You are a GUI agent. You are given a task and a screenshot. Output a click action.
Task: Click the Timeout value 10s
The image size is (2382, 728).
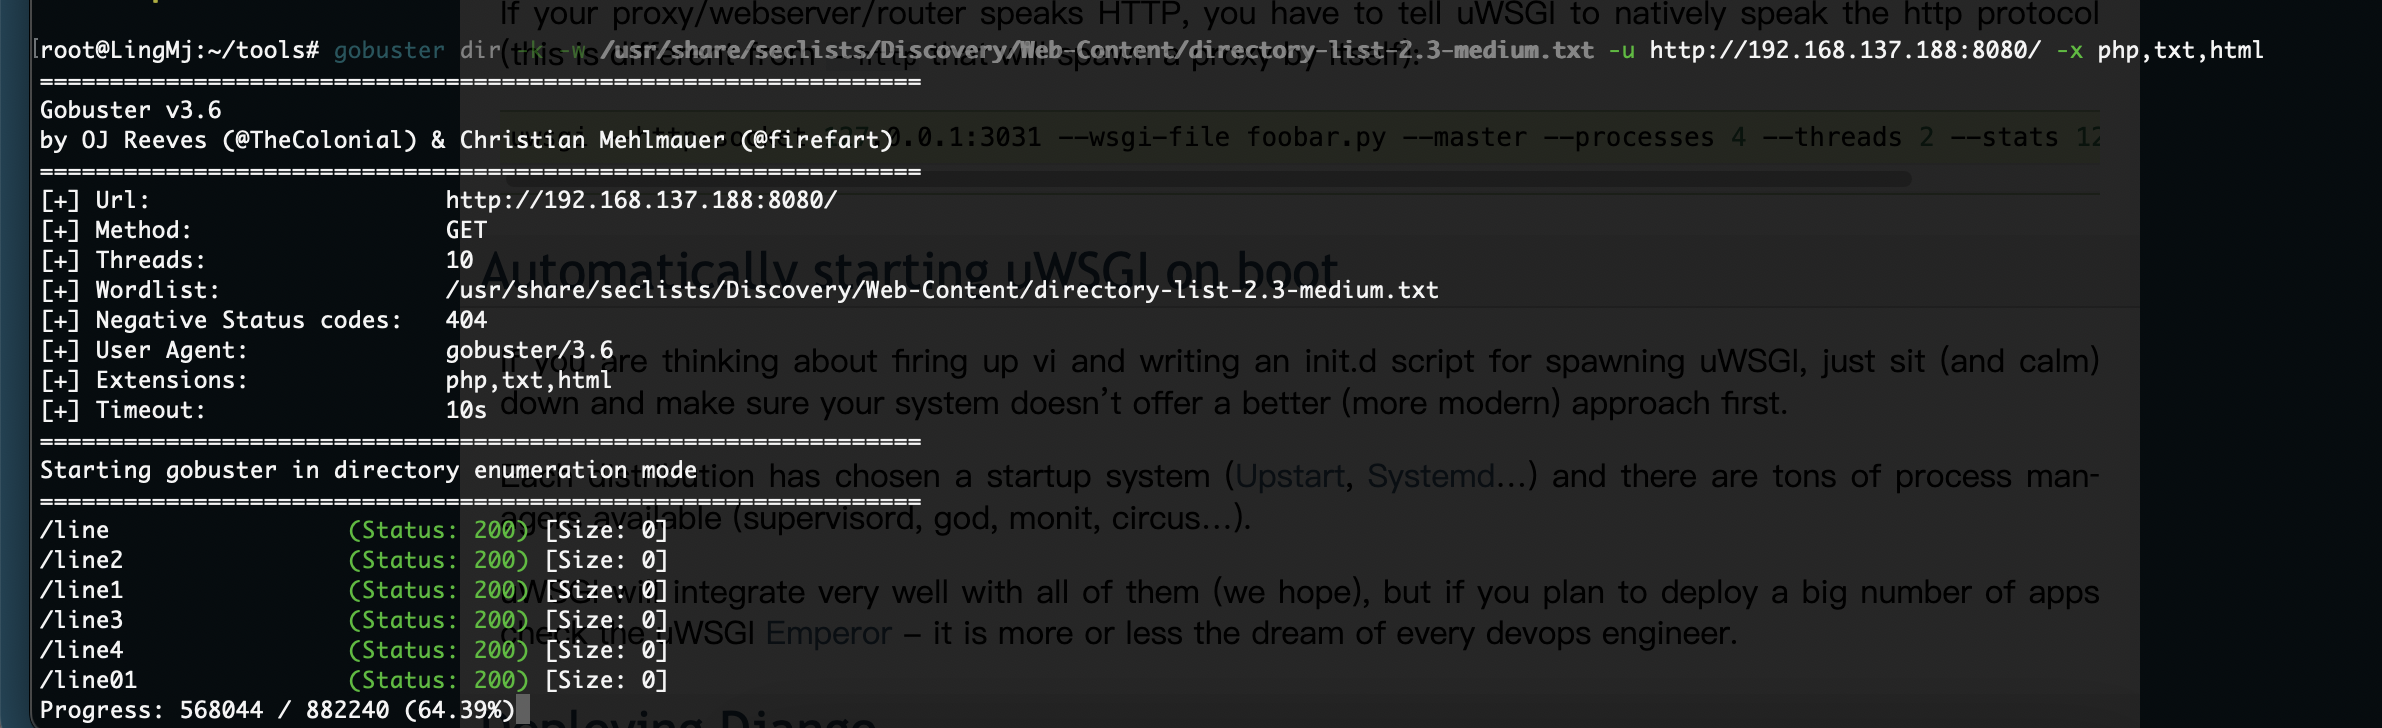[466, 410]
